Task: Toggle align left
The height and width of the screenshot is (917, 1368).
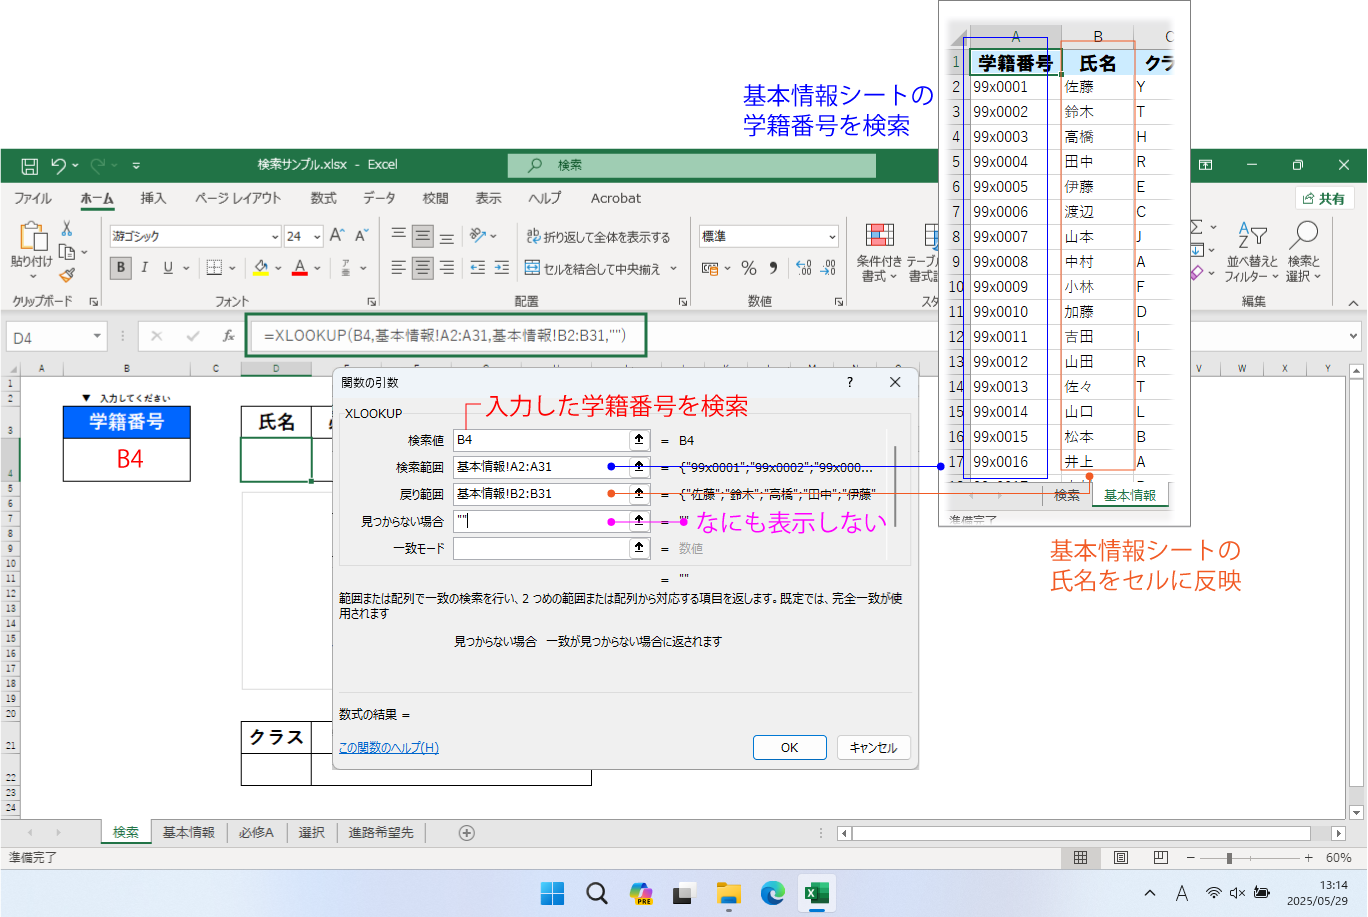Action: tap(399, 268)
